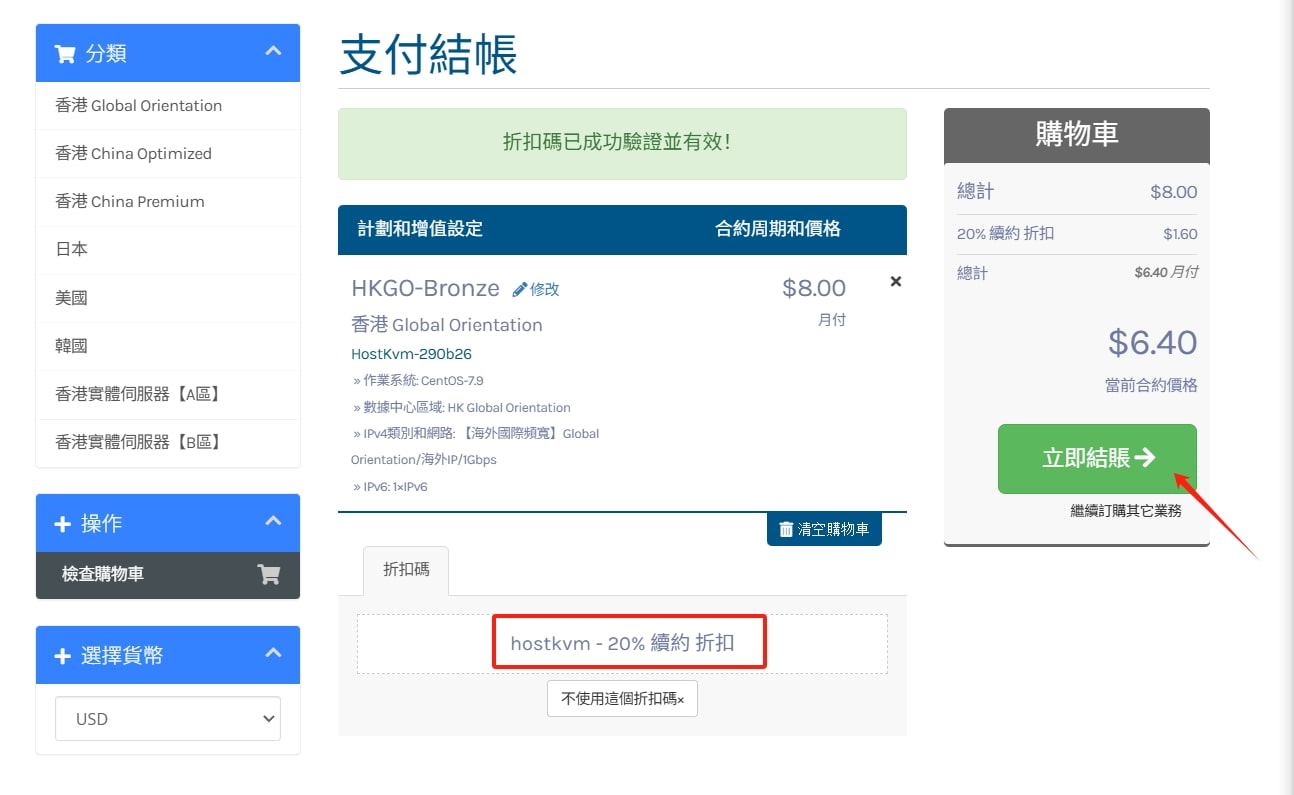The image size is (1294, 795).
Task: Select the 日本 category in sidebar
Action: tap(71, 249)
